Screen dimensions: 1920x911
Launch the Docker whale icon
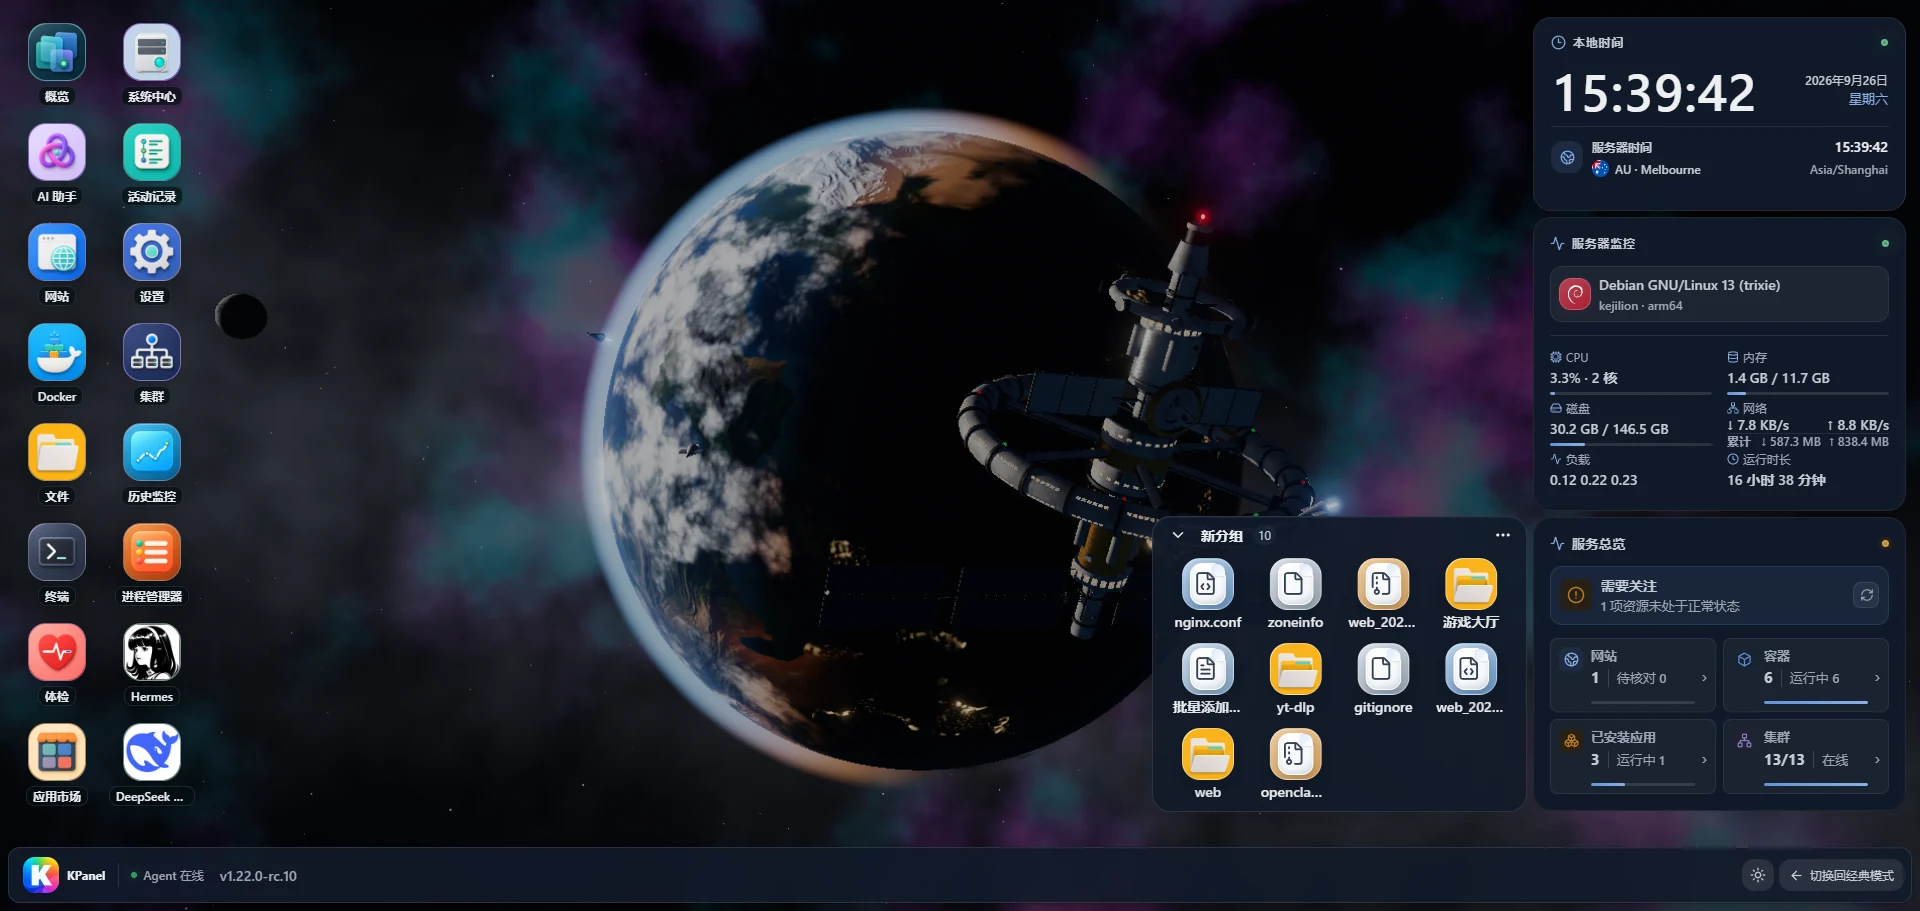(x=57, y=353)
